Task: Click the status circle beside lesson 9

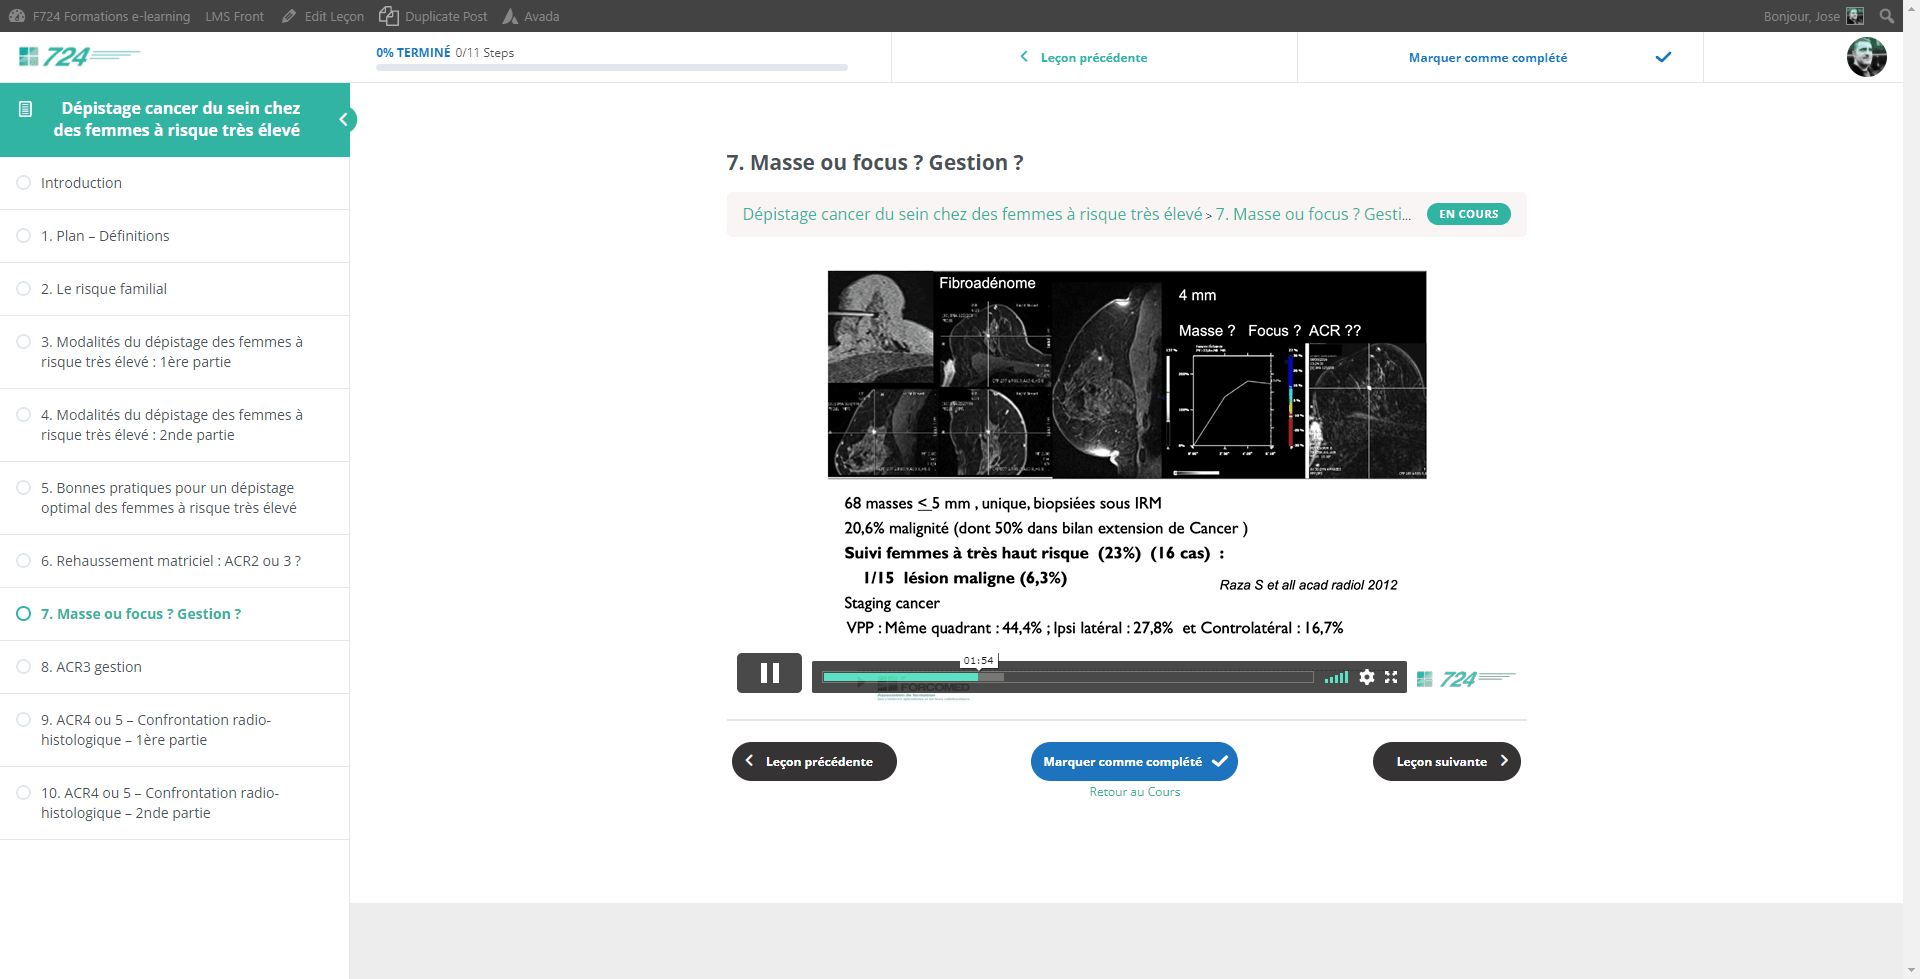Action: 23,719
